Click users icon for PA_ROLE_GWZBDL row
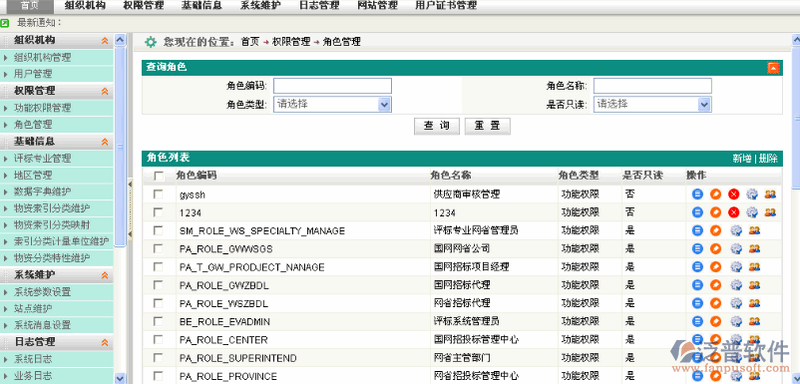This screenshot has width=800, height=384. tap(754, 285)
